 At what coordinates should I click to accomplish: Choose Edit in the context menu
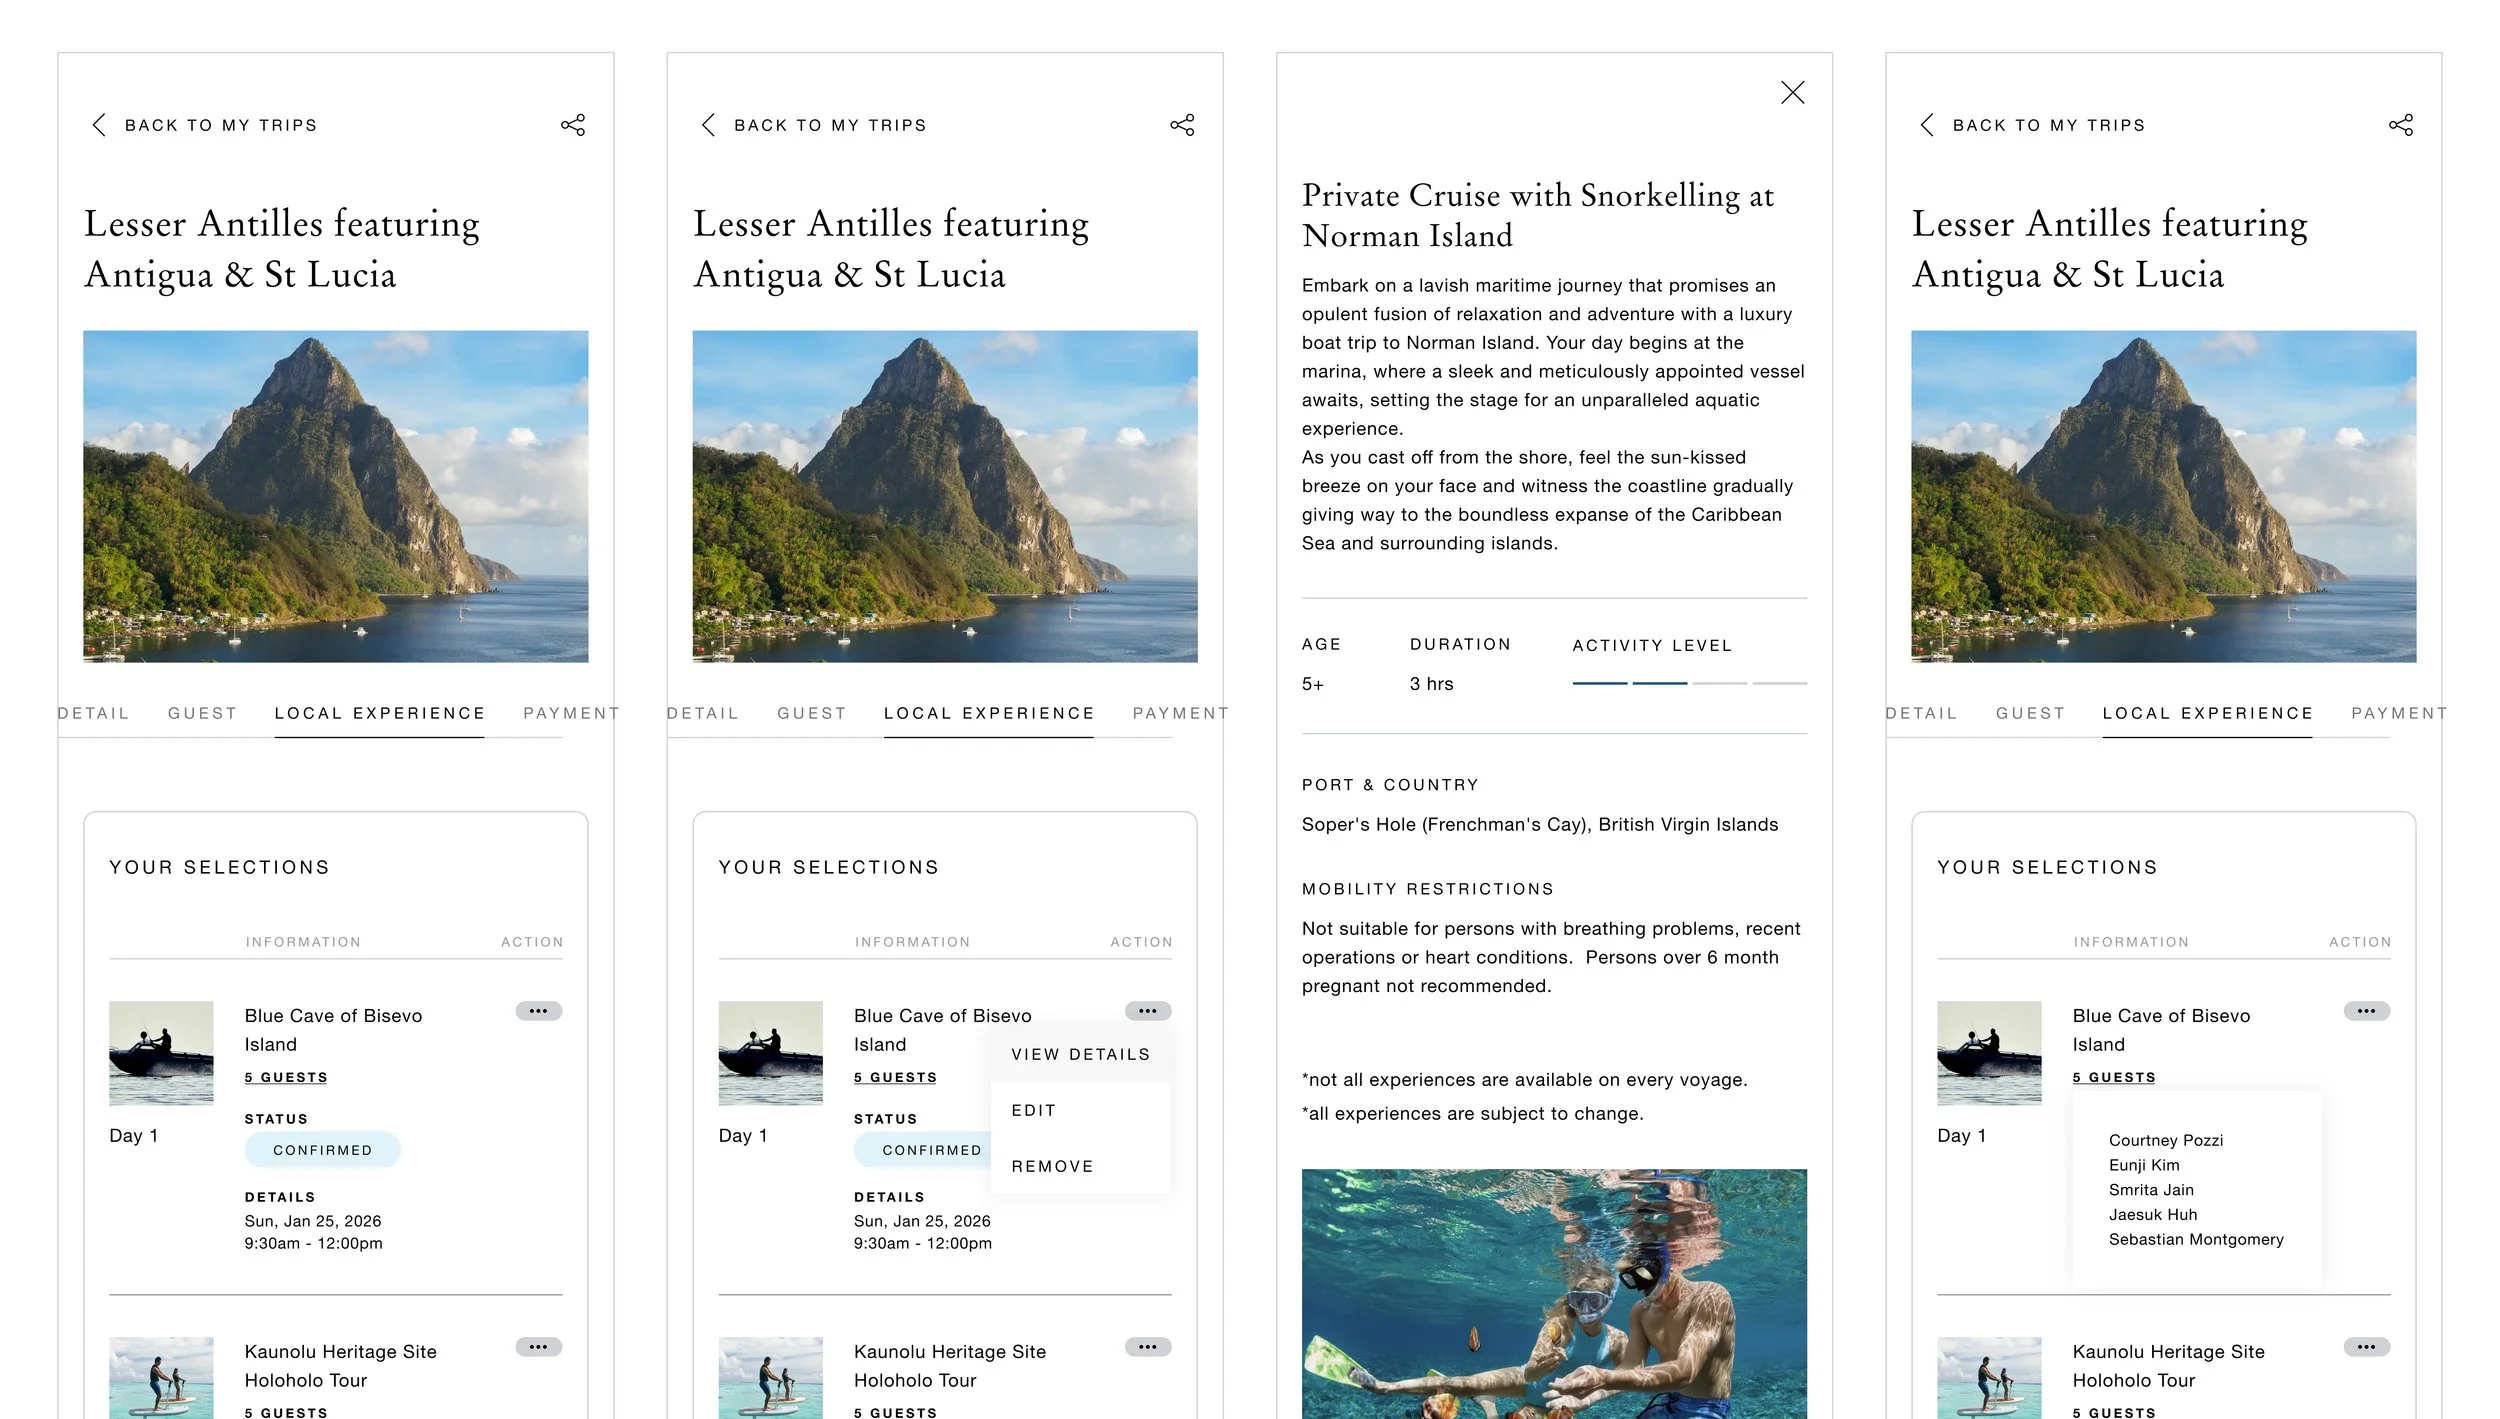[x=1033, y=1110]
